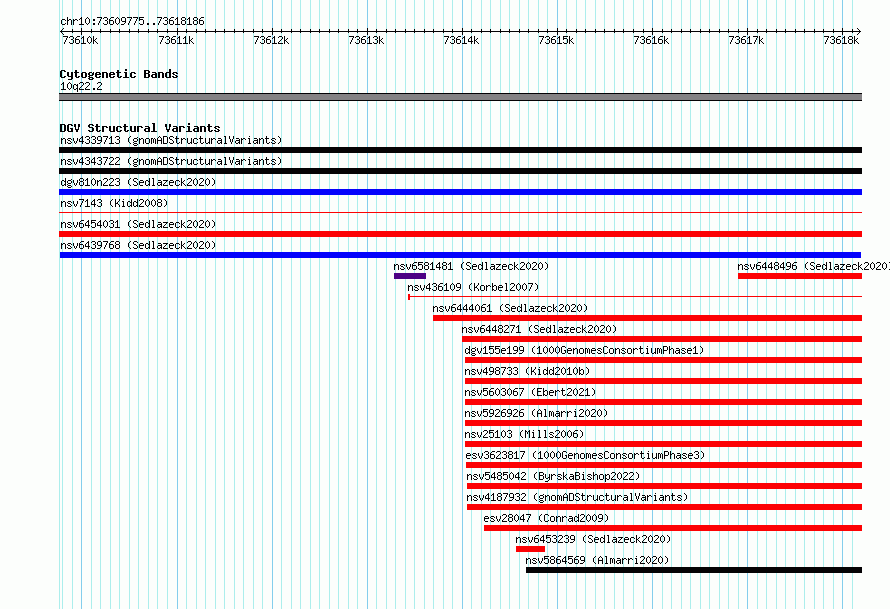The width and height of the screenshot is (890, 609).
Task: Click the short red nsv6453239 bar
Action: pyautogui.click(x=530, y=549)
